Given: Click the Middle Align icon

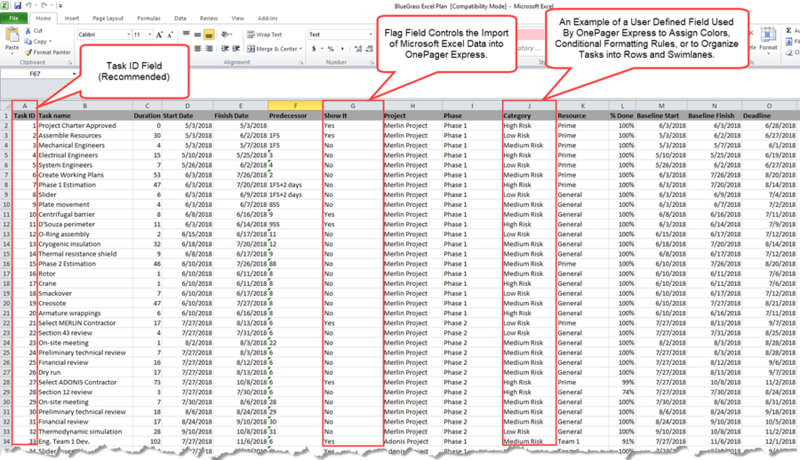Looking at the screenshot, I should (x=197, y=34).
